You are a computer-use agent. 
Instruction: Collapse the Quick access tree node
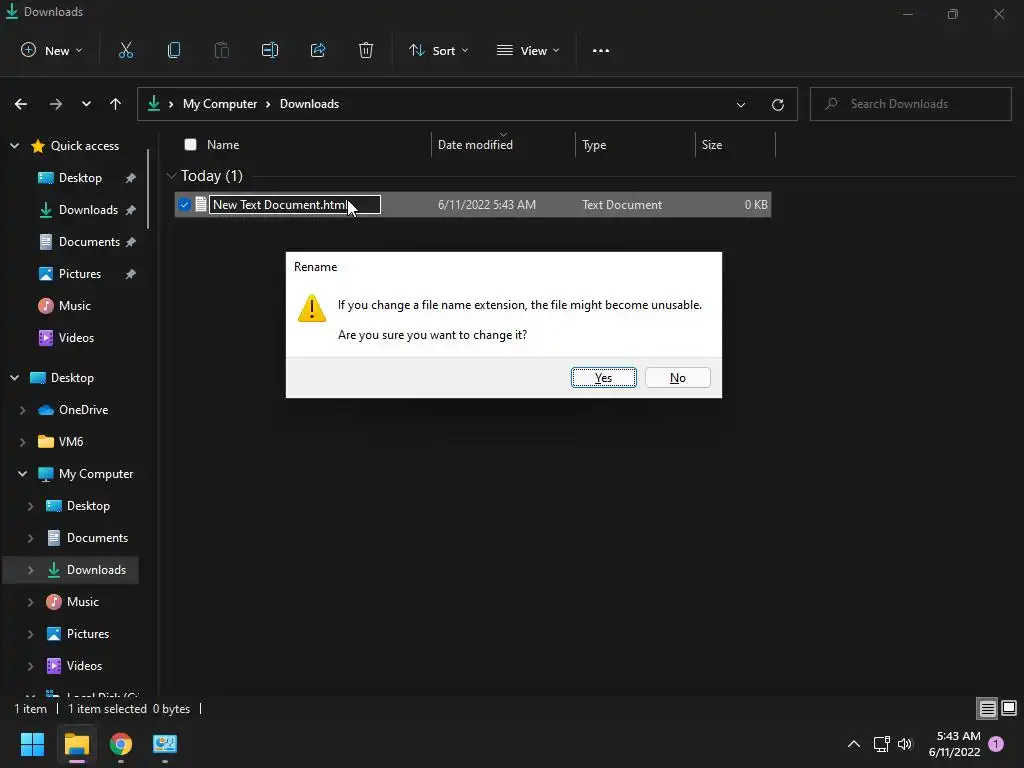[x=14, y=146]
